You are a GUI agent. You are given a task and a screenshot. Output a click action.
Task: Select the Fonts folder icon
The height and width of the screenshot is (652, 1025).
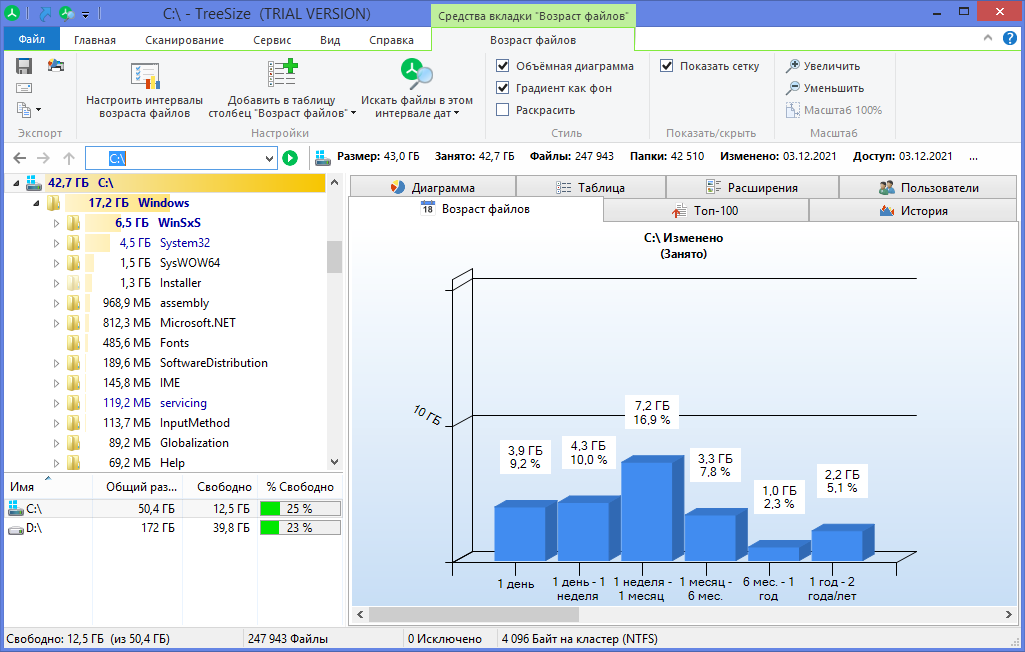click(x=74, y=343)
